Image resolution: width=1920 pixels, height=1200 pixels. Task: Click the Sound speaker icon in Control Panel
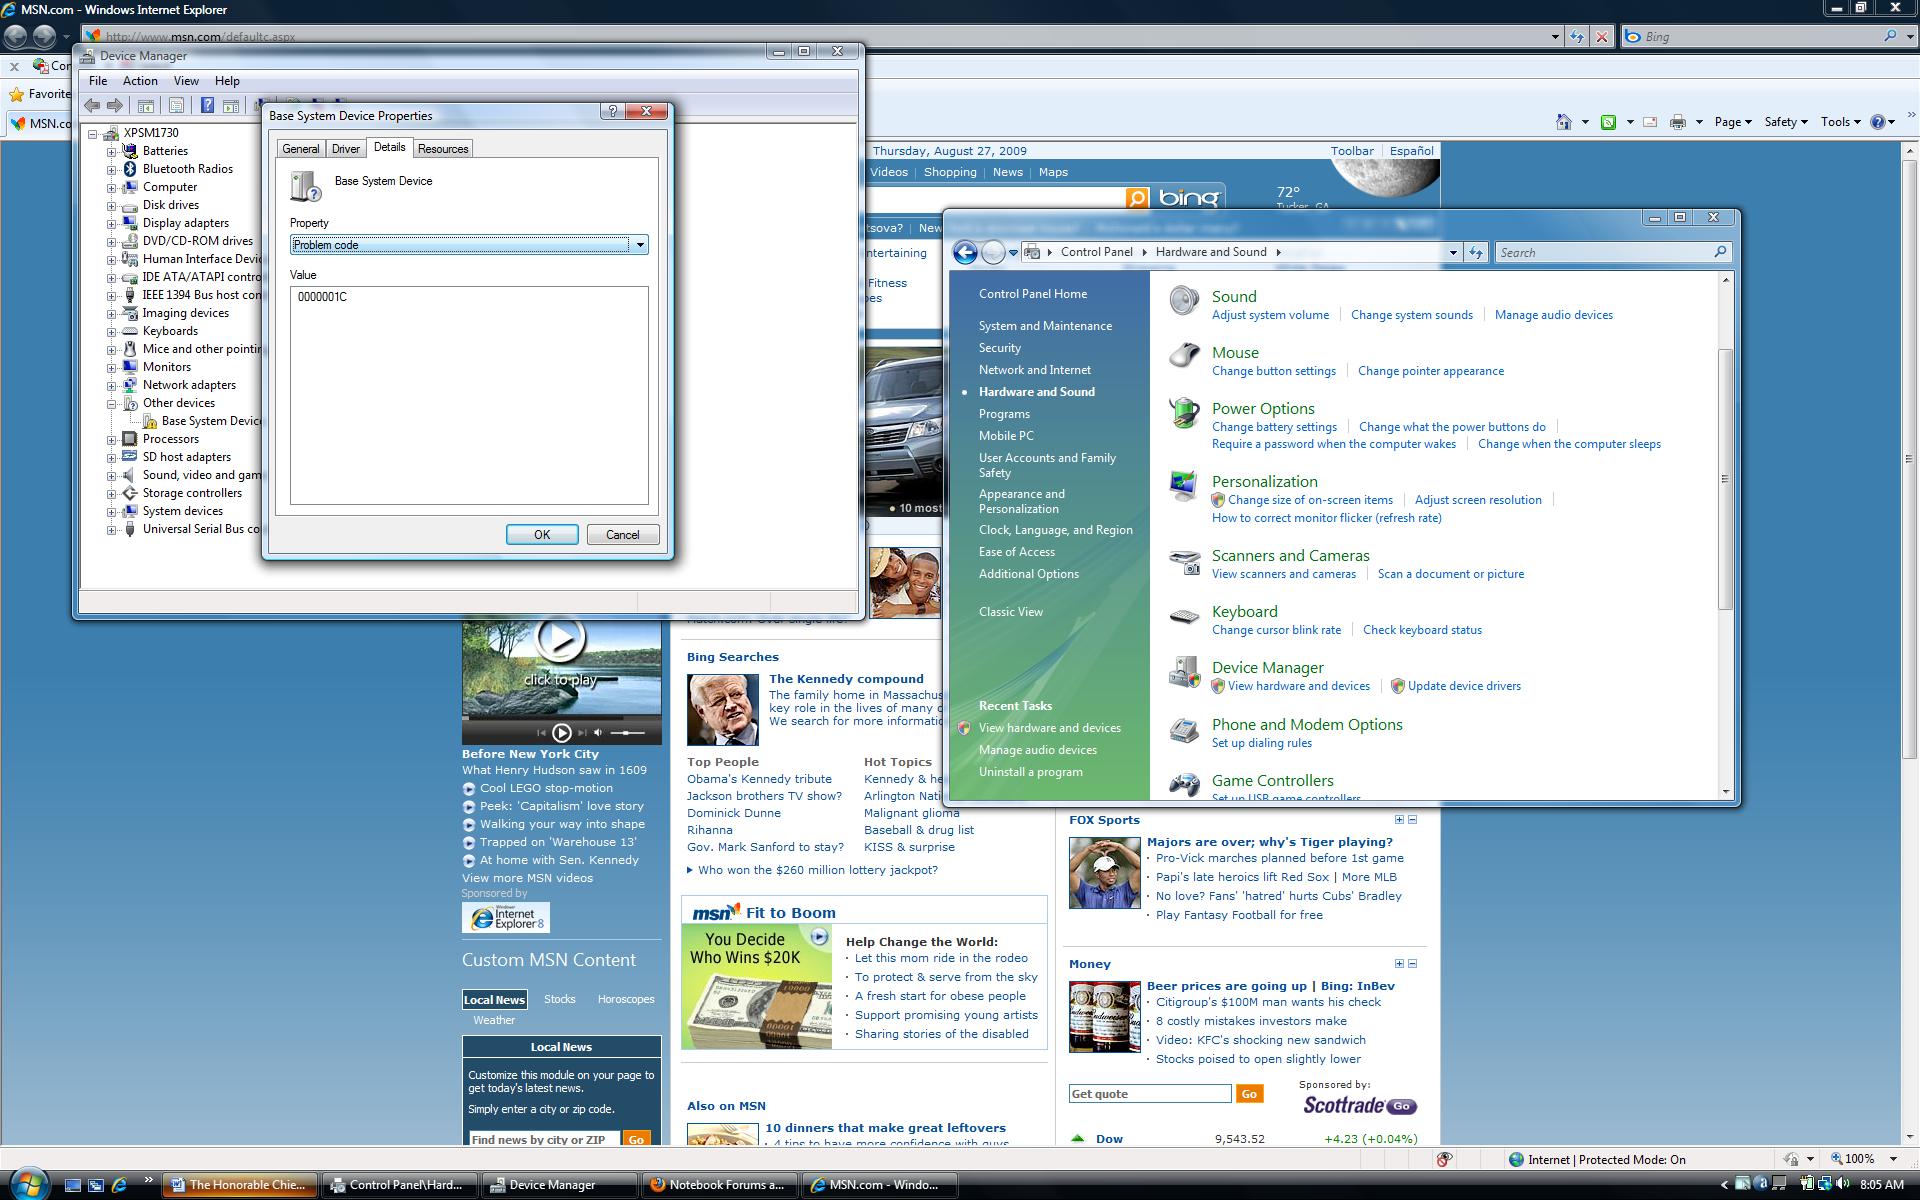tap(1184, 301)
